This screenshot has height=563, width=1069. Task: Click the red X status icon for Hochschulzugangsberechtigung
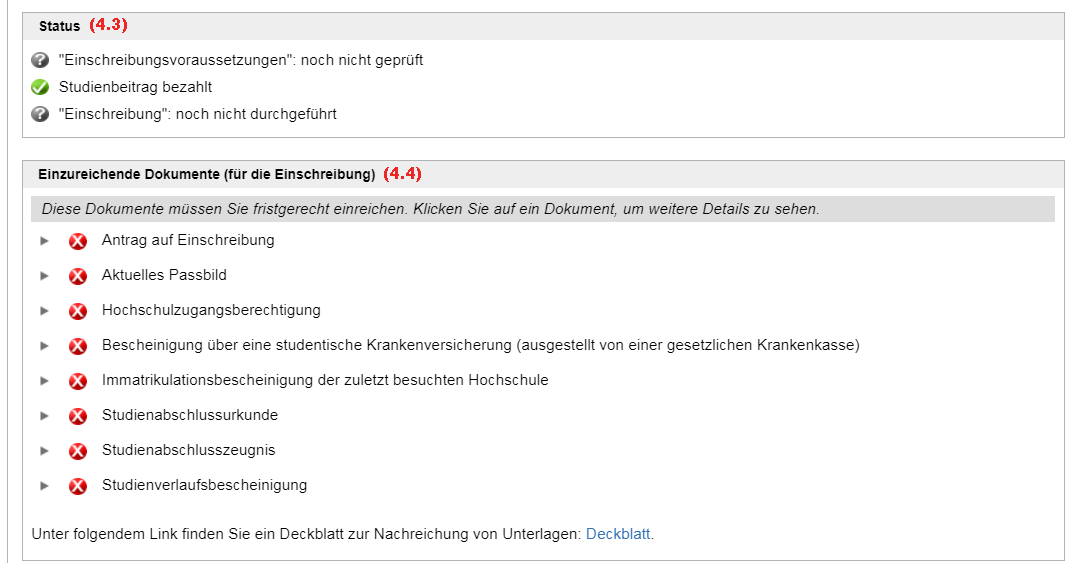tap(78, 311)
